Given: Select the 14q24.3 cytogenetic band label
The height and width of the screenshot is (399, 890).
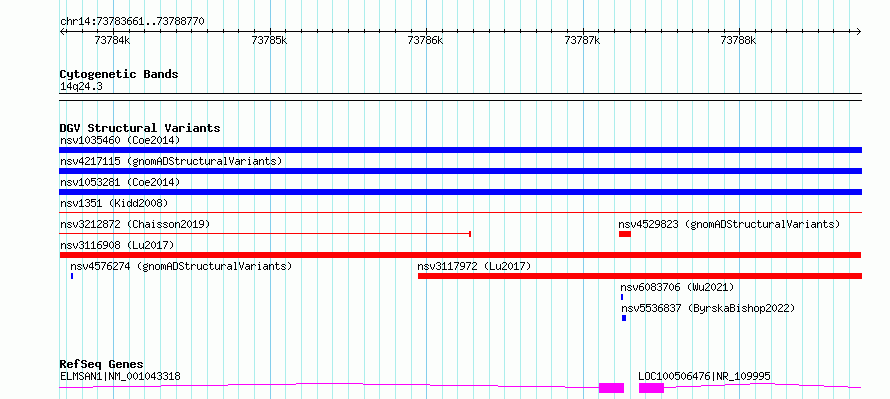Looking at the screenshot, I should (x=81, y=87).
